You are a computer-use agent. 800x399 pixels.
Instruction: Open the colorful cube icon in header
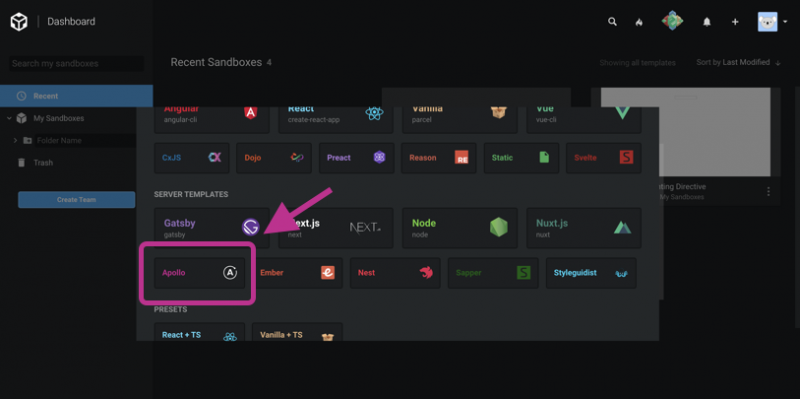click(672, 21)
